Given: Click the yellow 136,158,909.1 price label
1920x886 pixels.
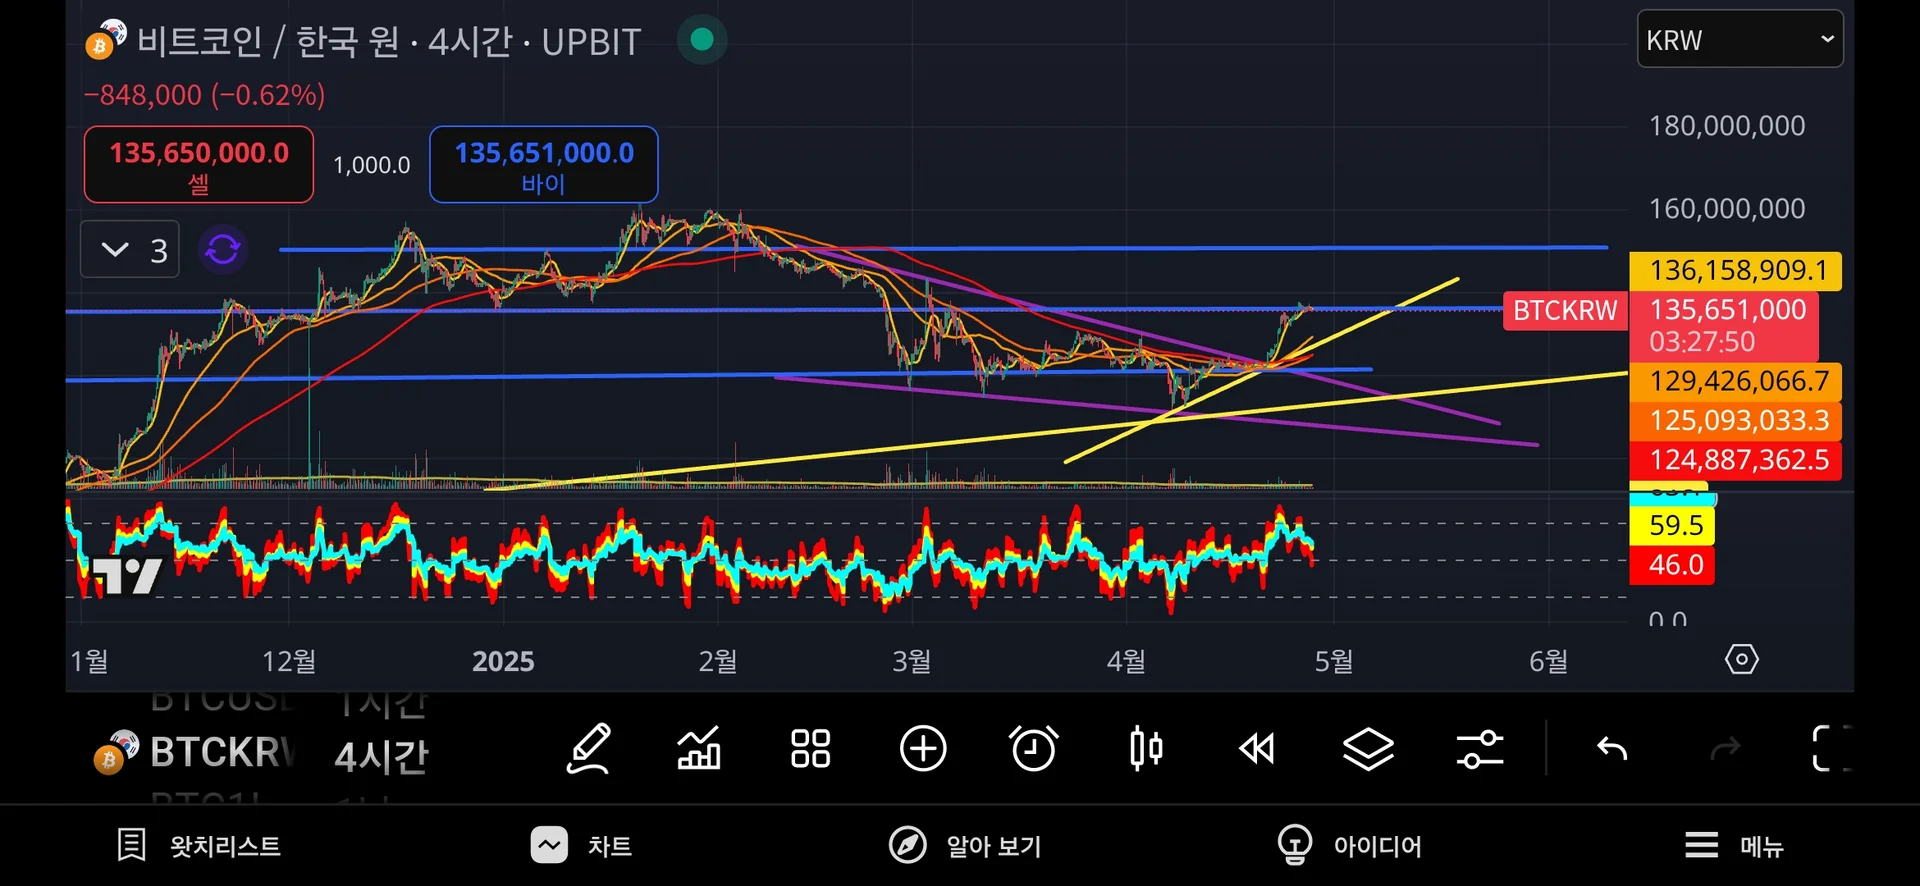Looking at the screenshot, I should pyautogui.click(x=1736, y=271).
